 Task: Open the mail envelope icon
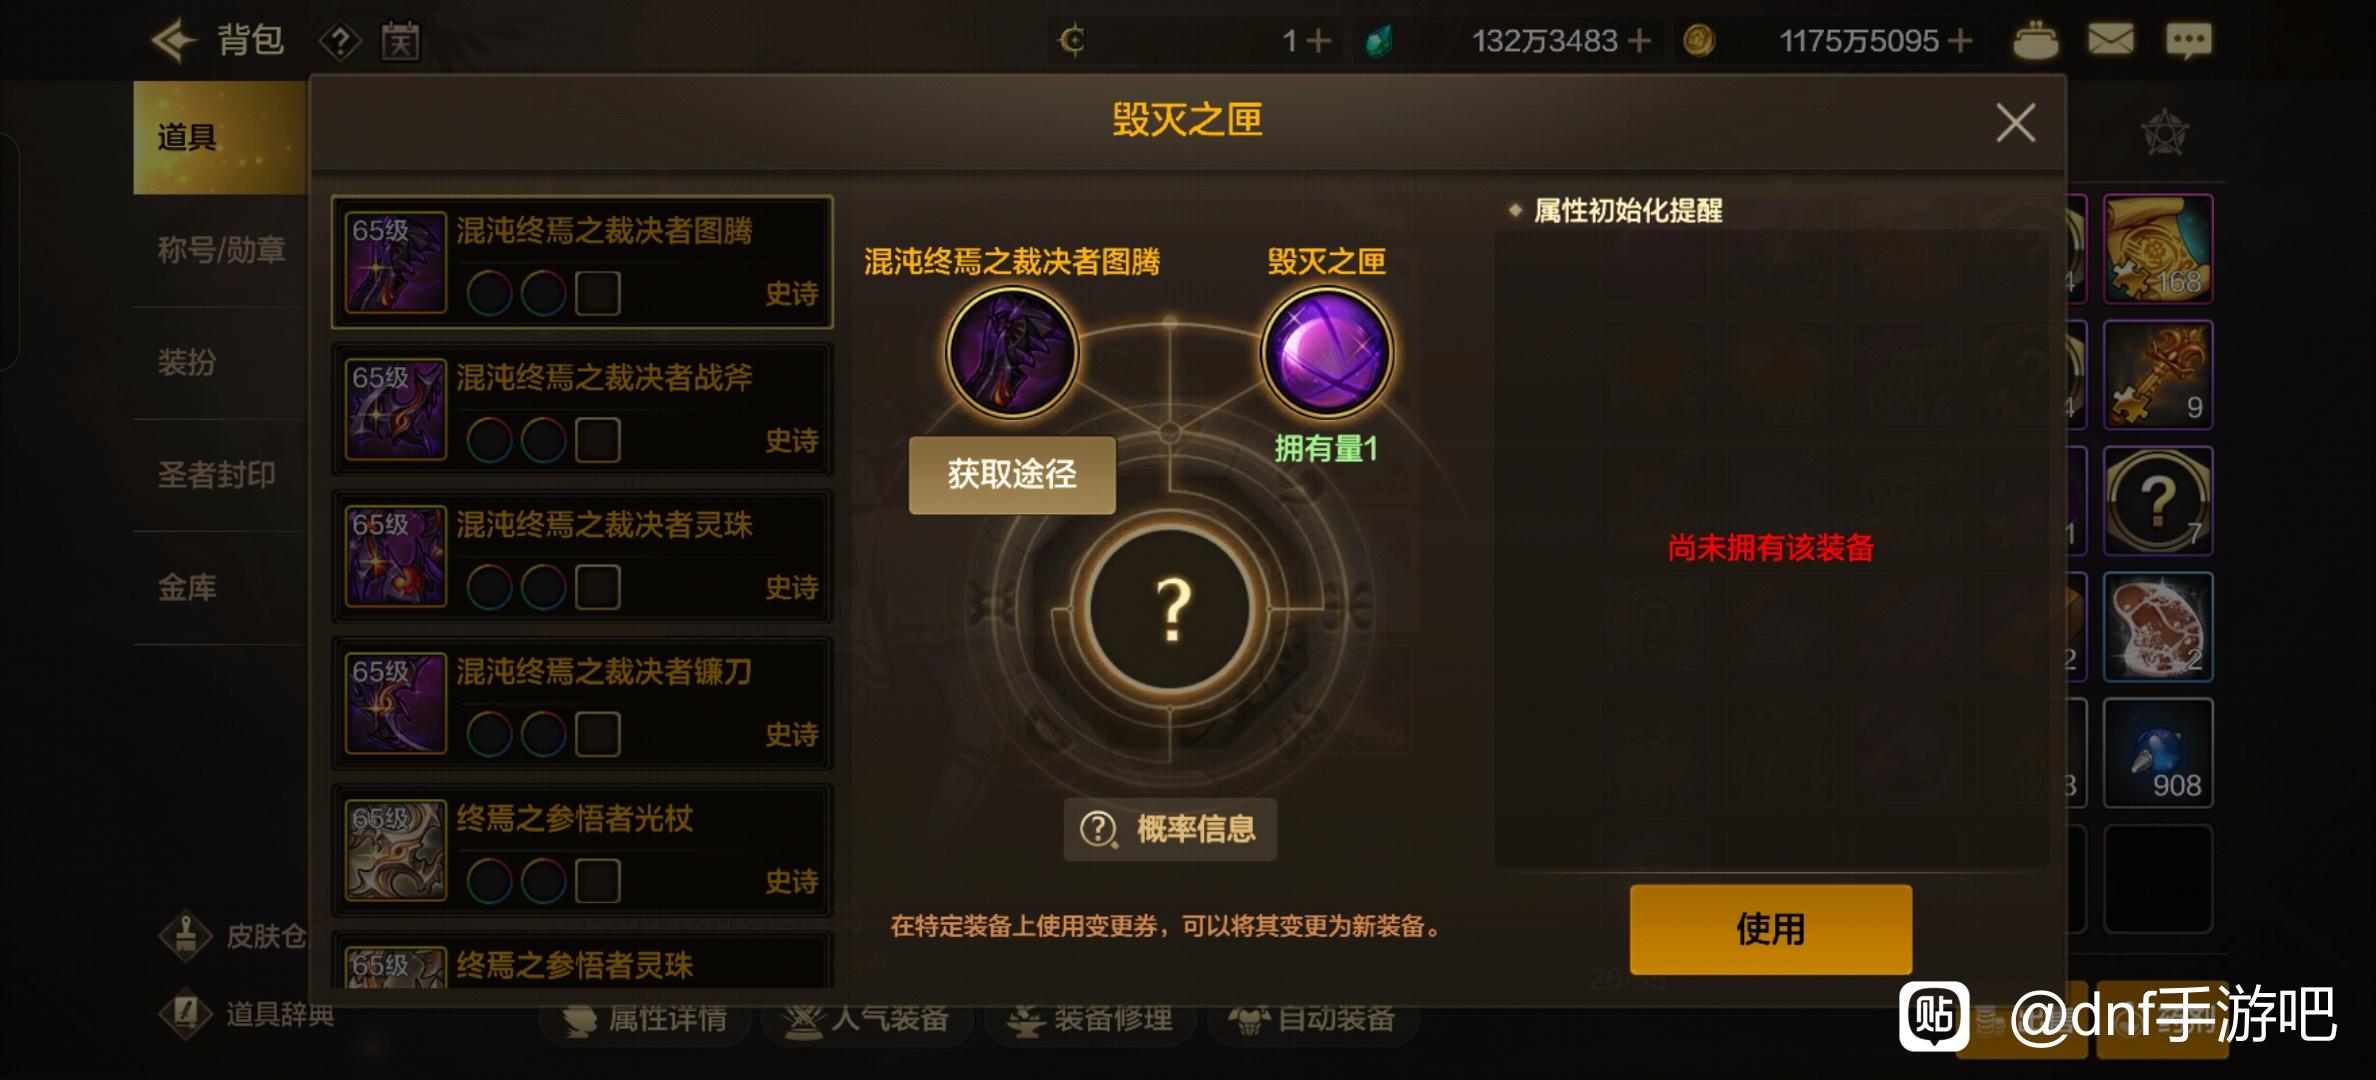[x=2111, y=40]
